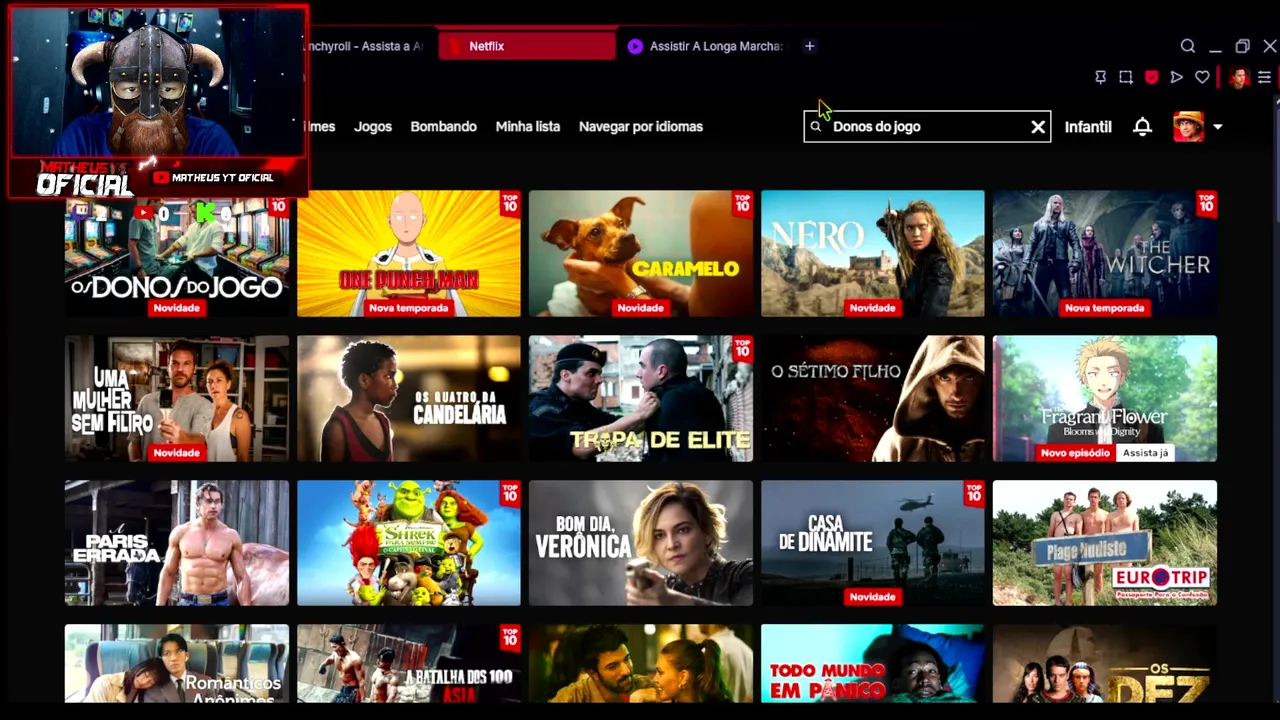Open the Nero title card
The height and width of the screenshot is (720, 1280).
pos(873,254)
